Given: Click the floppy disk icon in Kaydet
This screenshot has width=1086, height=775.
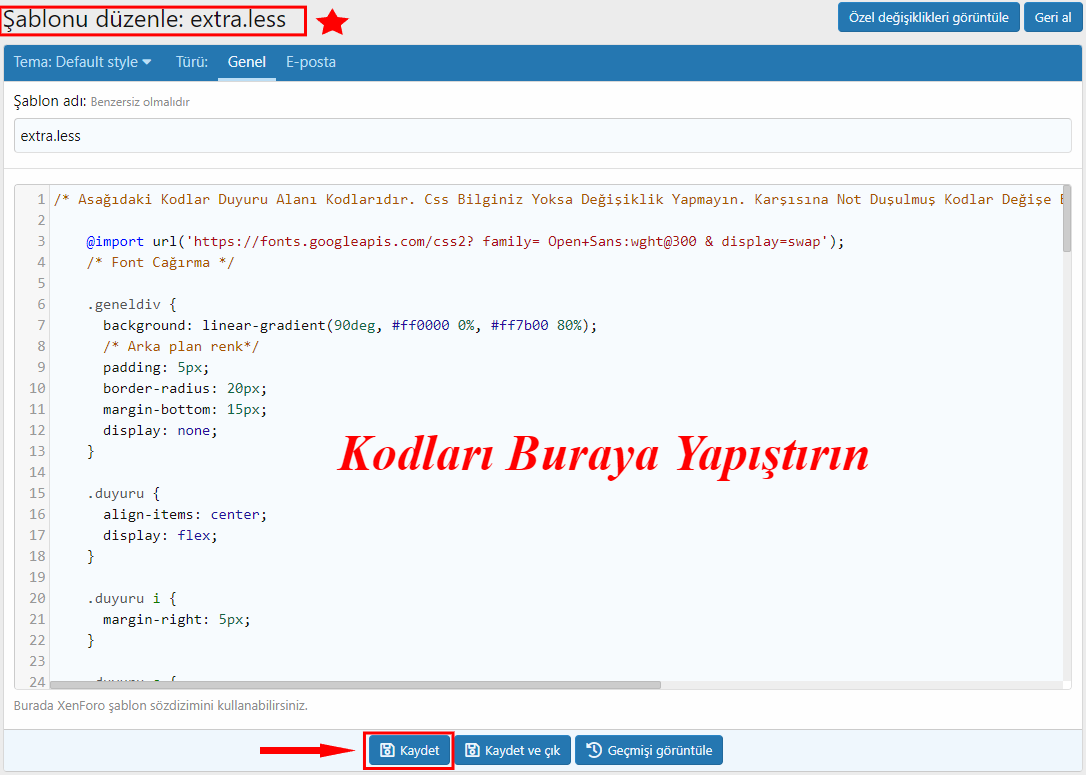Looking at the screenshot, I should pyautogui.click(x=386, y=750).
